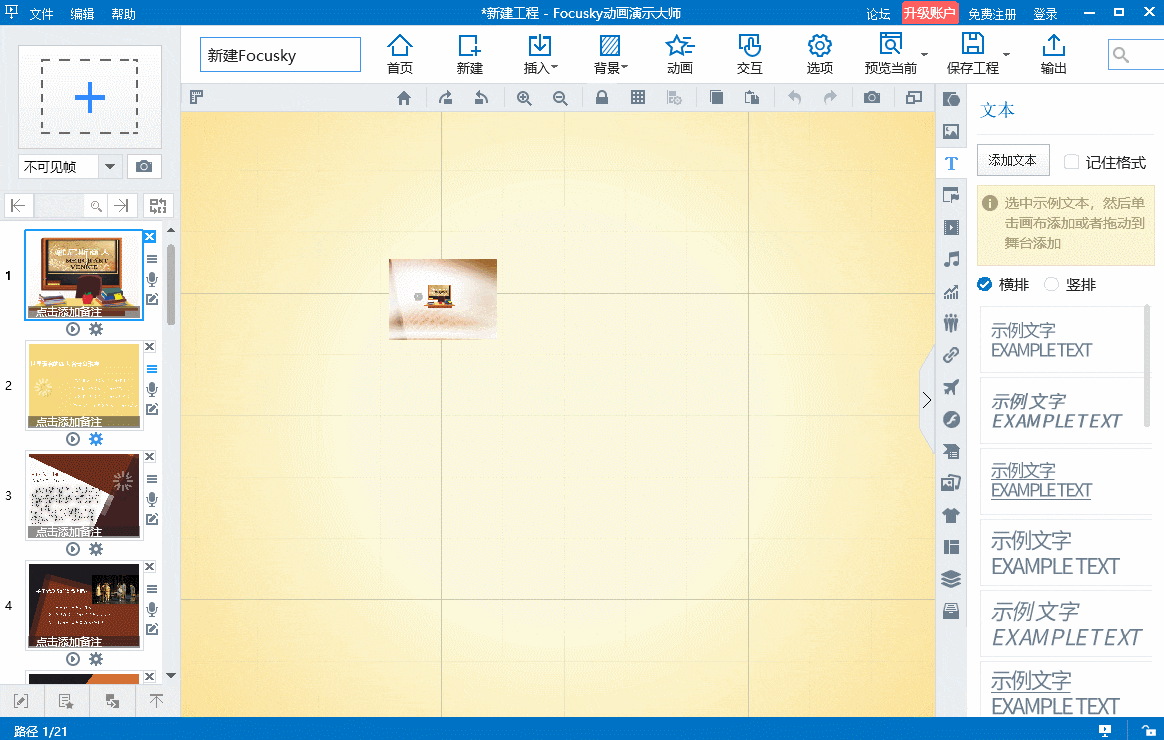Viewport: 1164px width, 740px height.
Task: Expand the 不可见帧 frame type dropdown
Action: (110, 167)
